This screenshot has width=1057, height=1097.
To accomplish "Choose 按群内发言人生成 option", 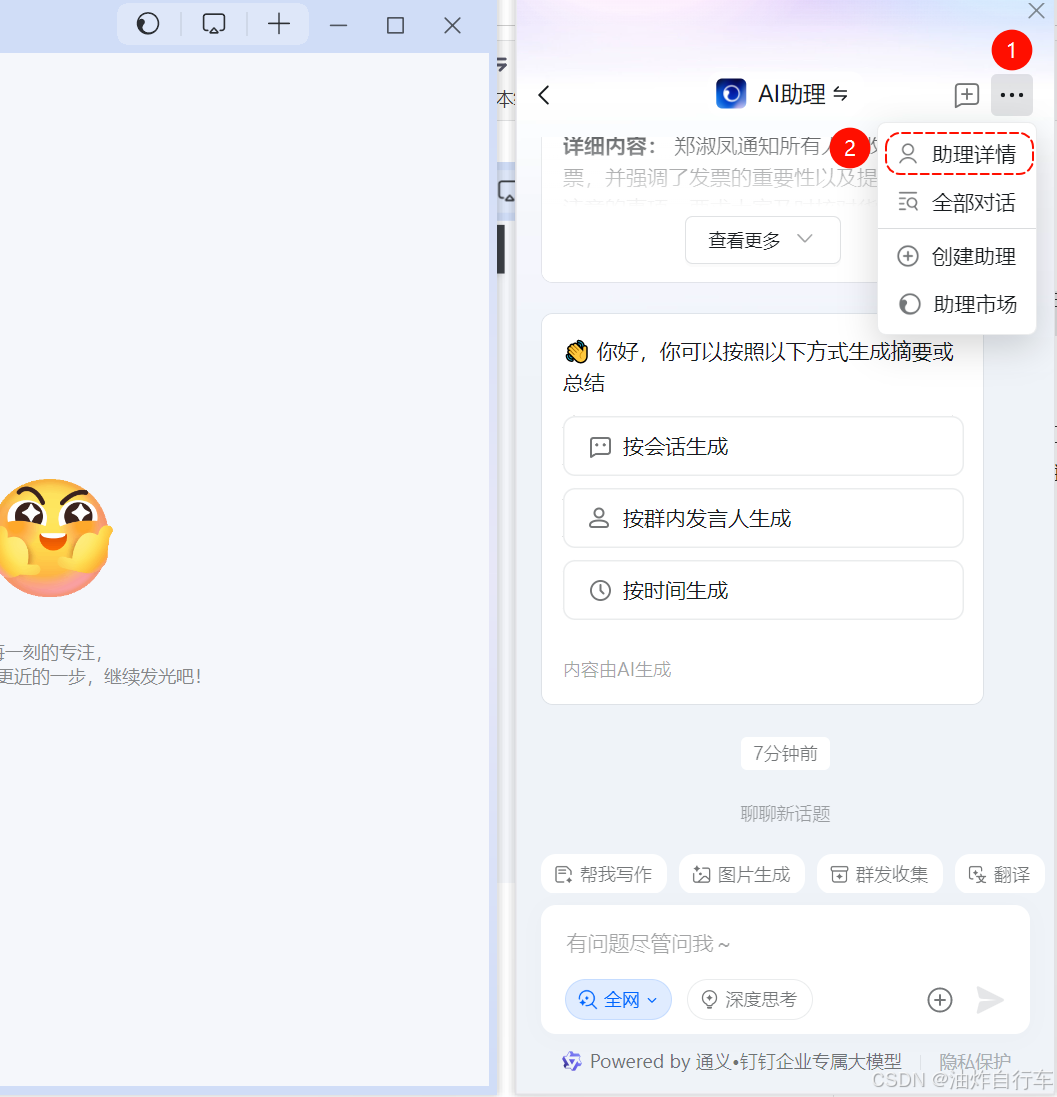I will pos(763,518).
